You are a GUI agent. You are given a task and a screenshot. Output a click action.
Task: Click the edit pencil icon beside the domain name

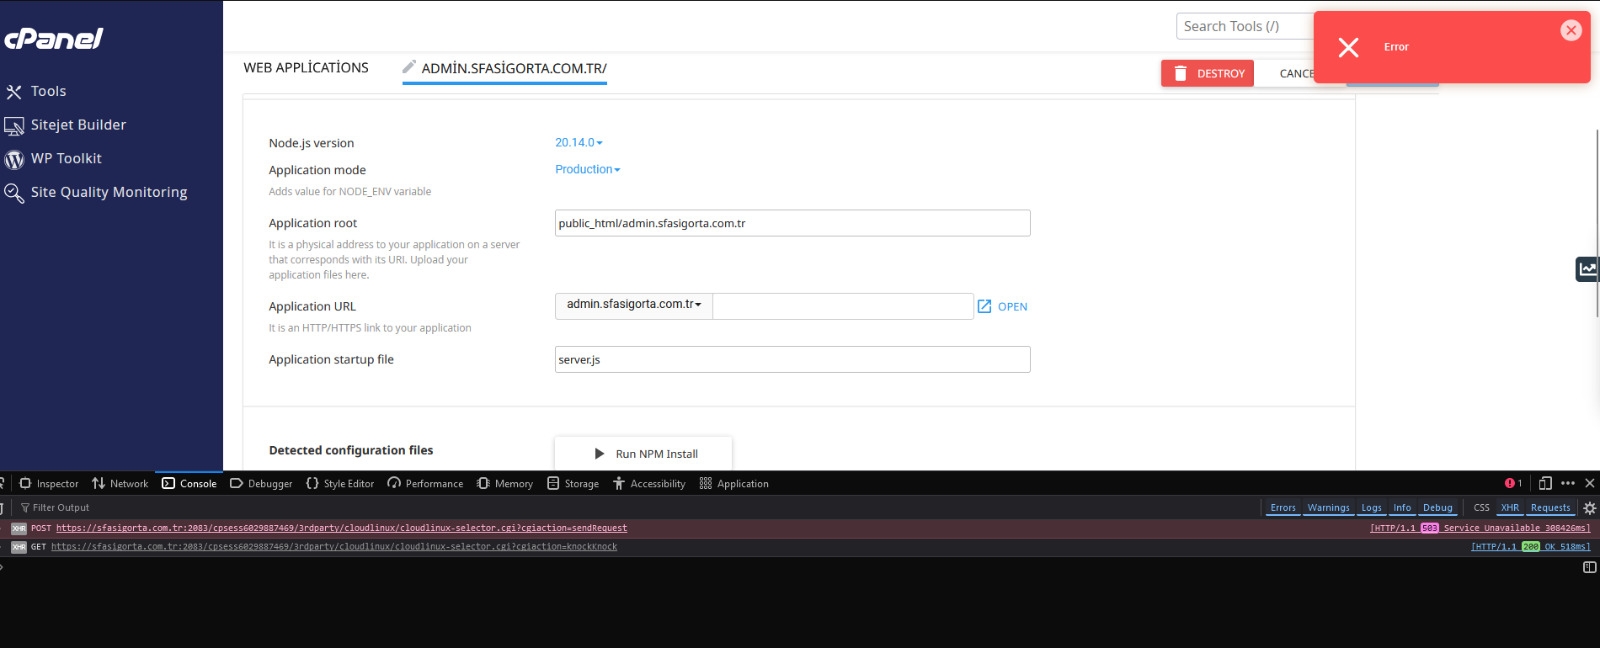(409, 67)
